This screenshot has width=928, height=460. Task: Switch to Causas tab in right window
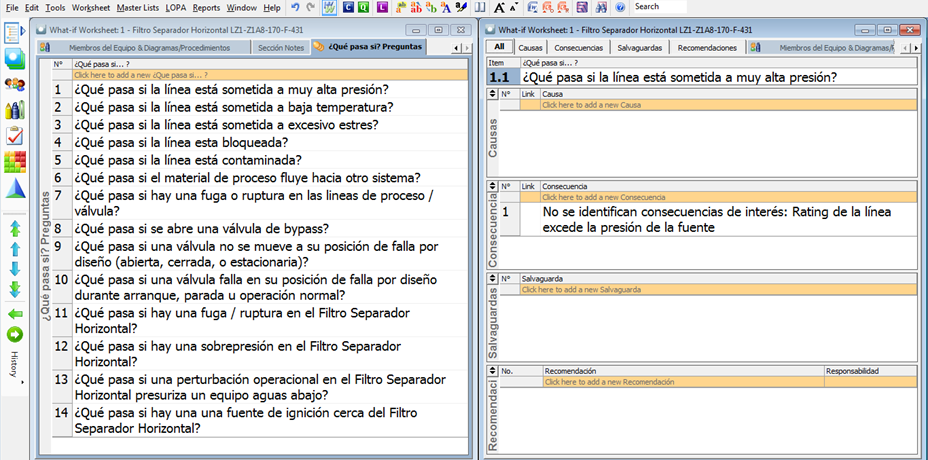[x=530, y=48]
